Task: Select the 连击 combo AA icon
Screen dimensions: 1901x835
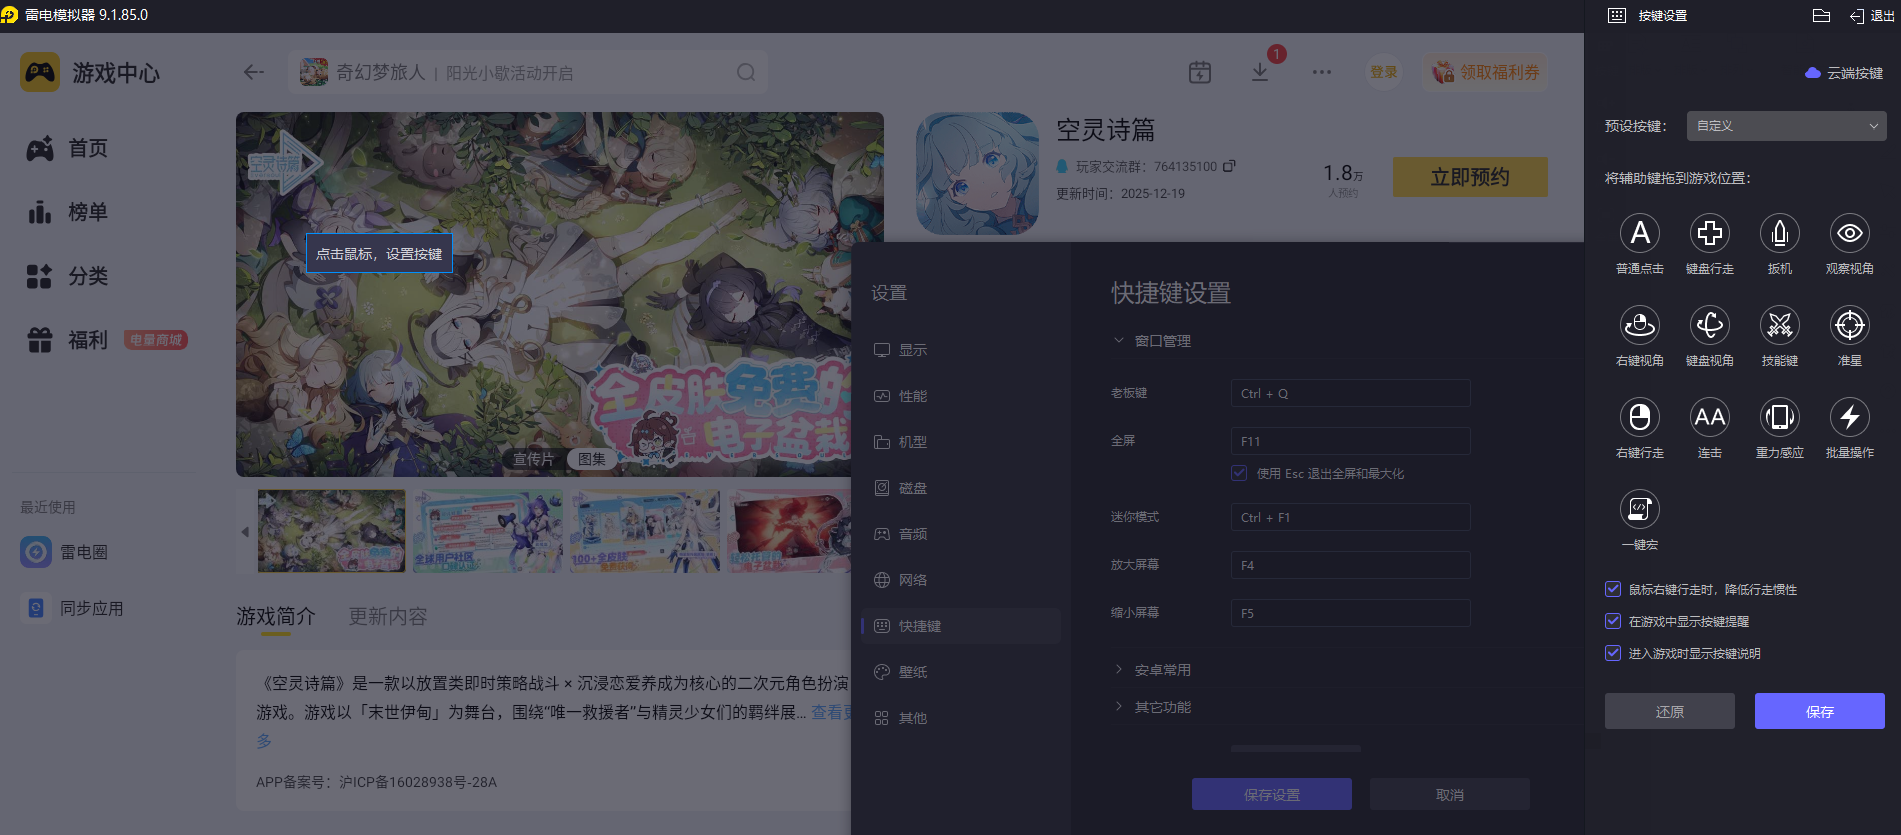Action: [1710, 417]
